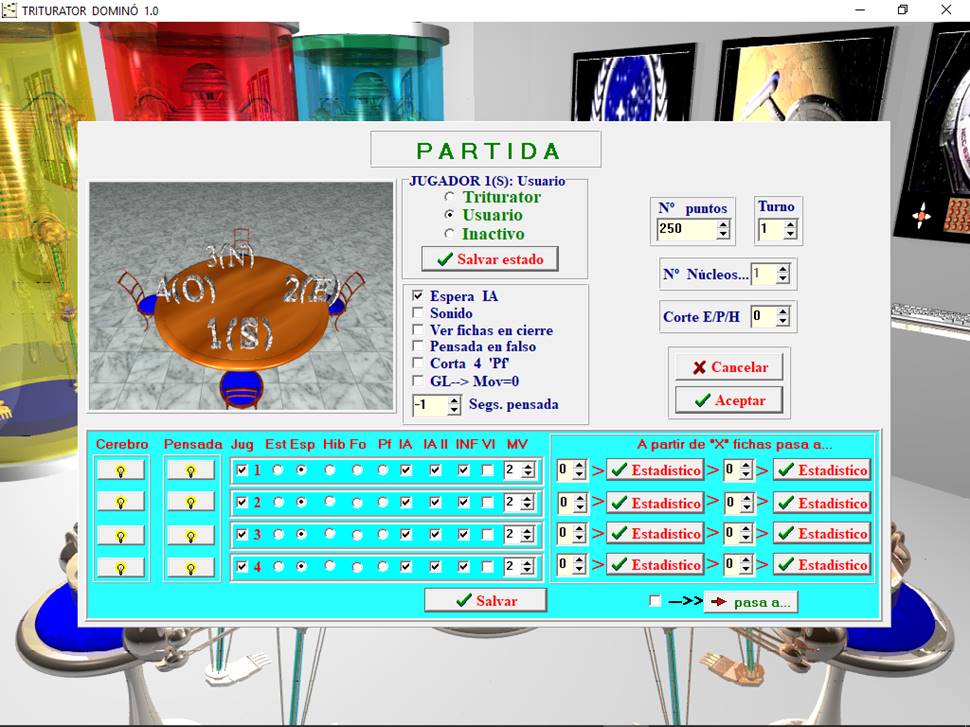970x727 pixels.
Task: Decrease the Turno spinner value
Action: 791,235
